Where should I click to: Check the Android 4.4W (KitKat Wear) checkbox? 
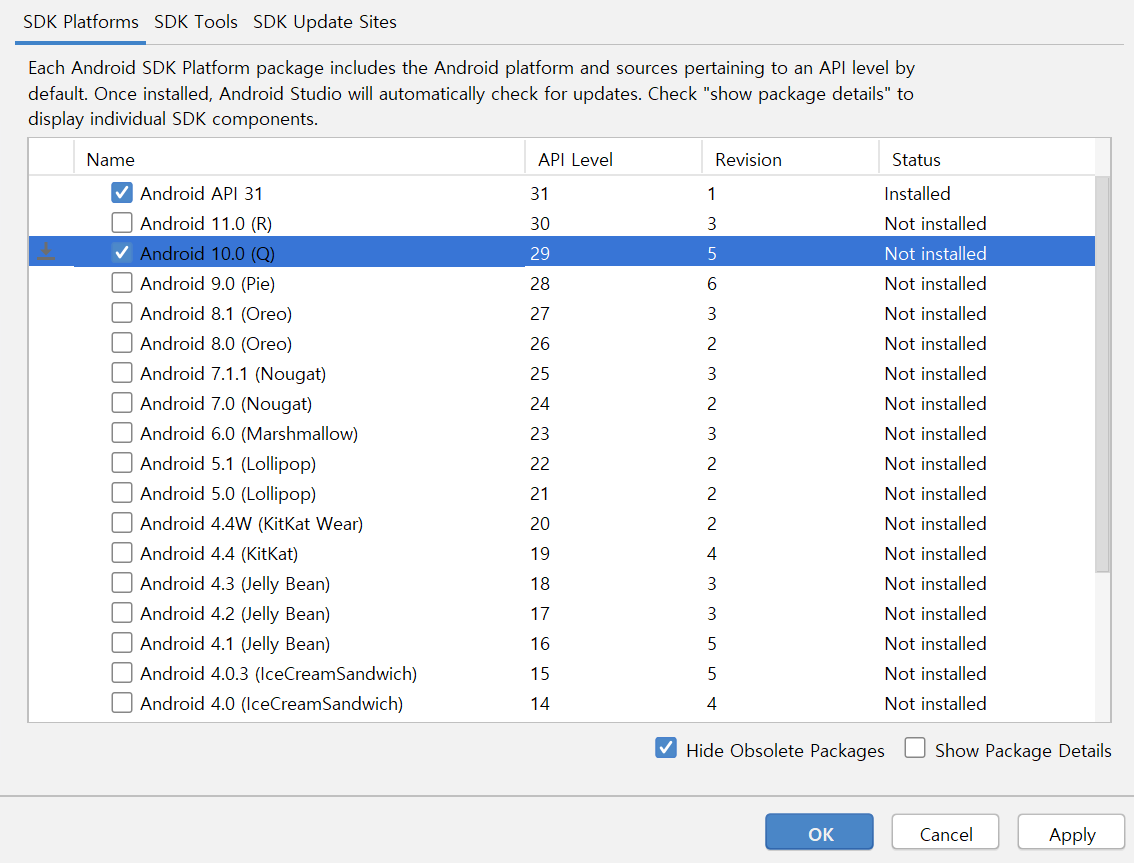click(122, 523)
